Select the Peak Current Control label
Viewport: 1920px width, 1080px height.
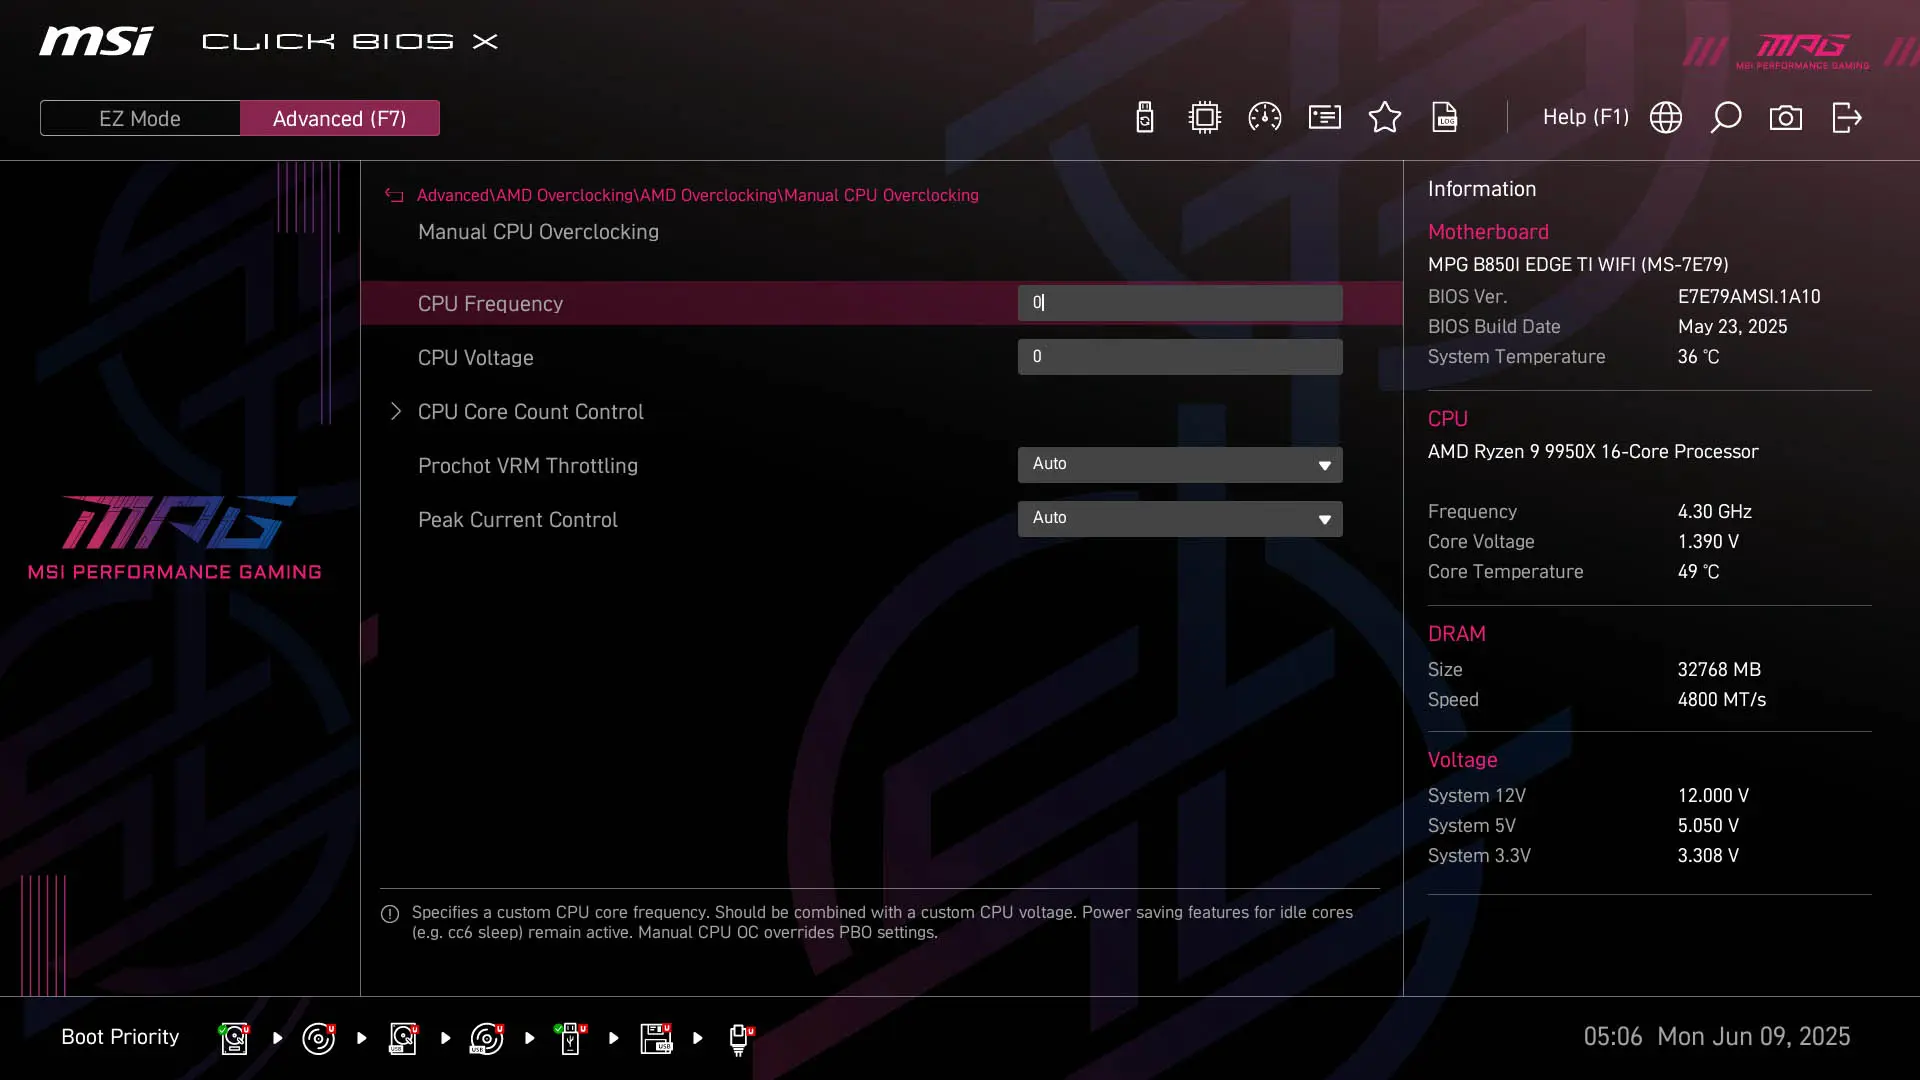(x=518, y=520)
